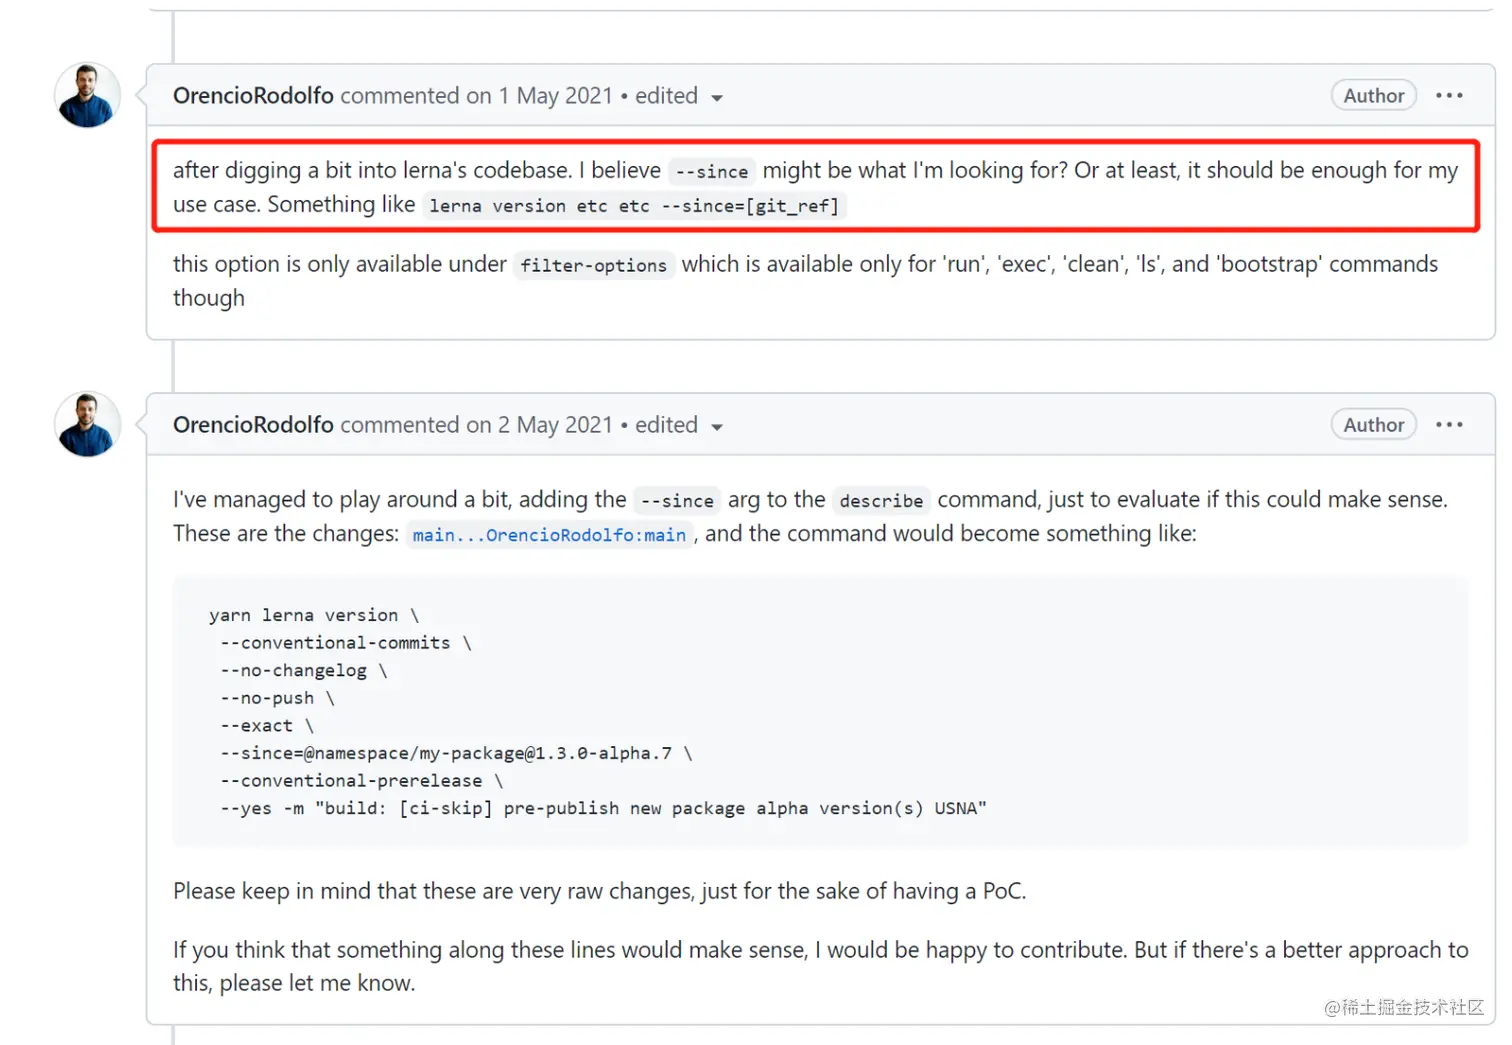Click the avatar beside the 1 May comment

click(87, 96)
